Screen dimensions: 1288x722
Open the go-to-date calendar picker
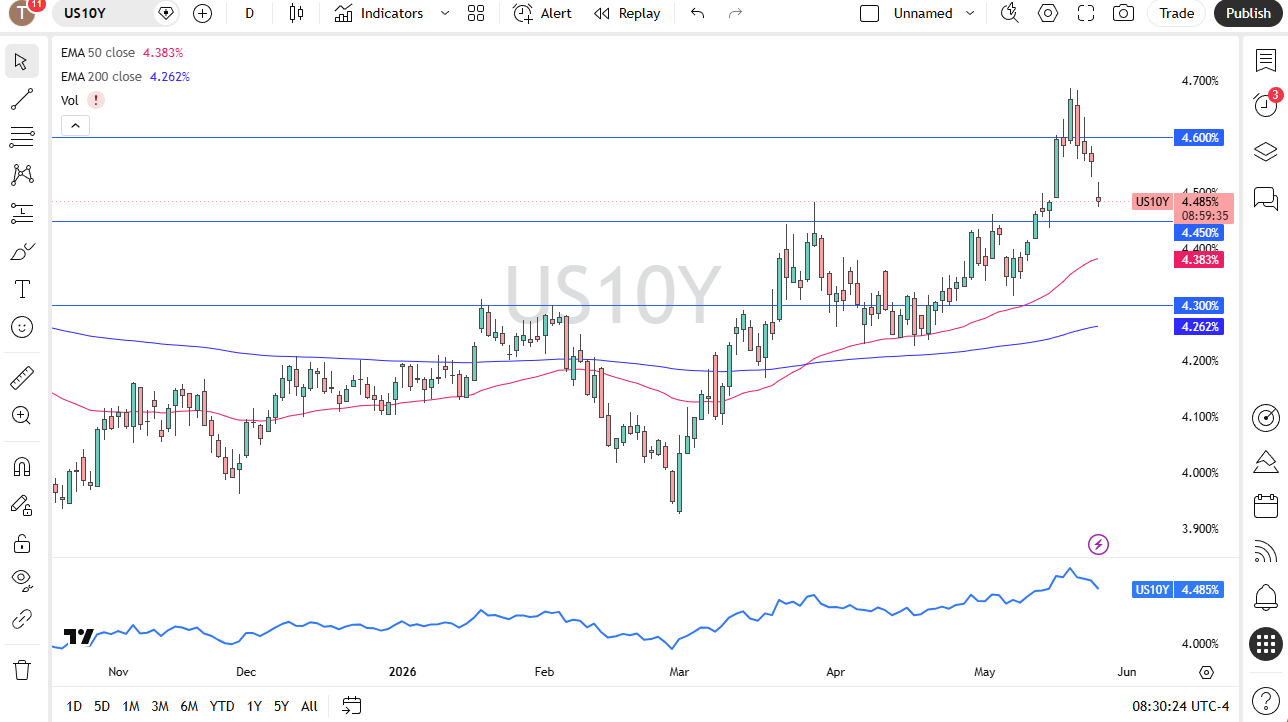(351, 706)
